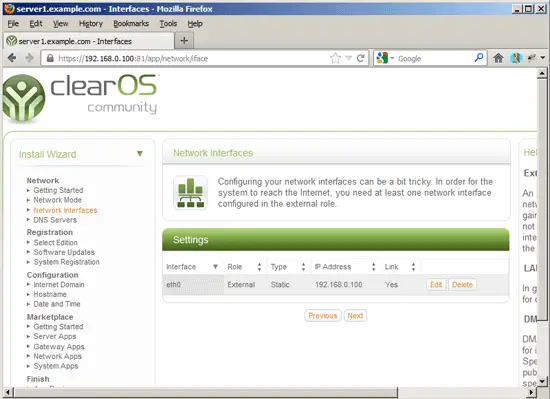
Task: Open the Network Apps step
Action: (58, 356)
